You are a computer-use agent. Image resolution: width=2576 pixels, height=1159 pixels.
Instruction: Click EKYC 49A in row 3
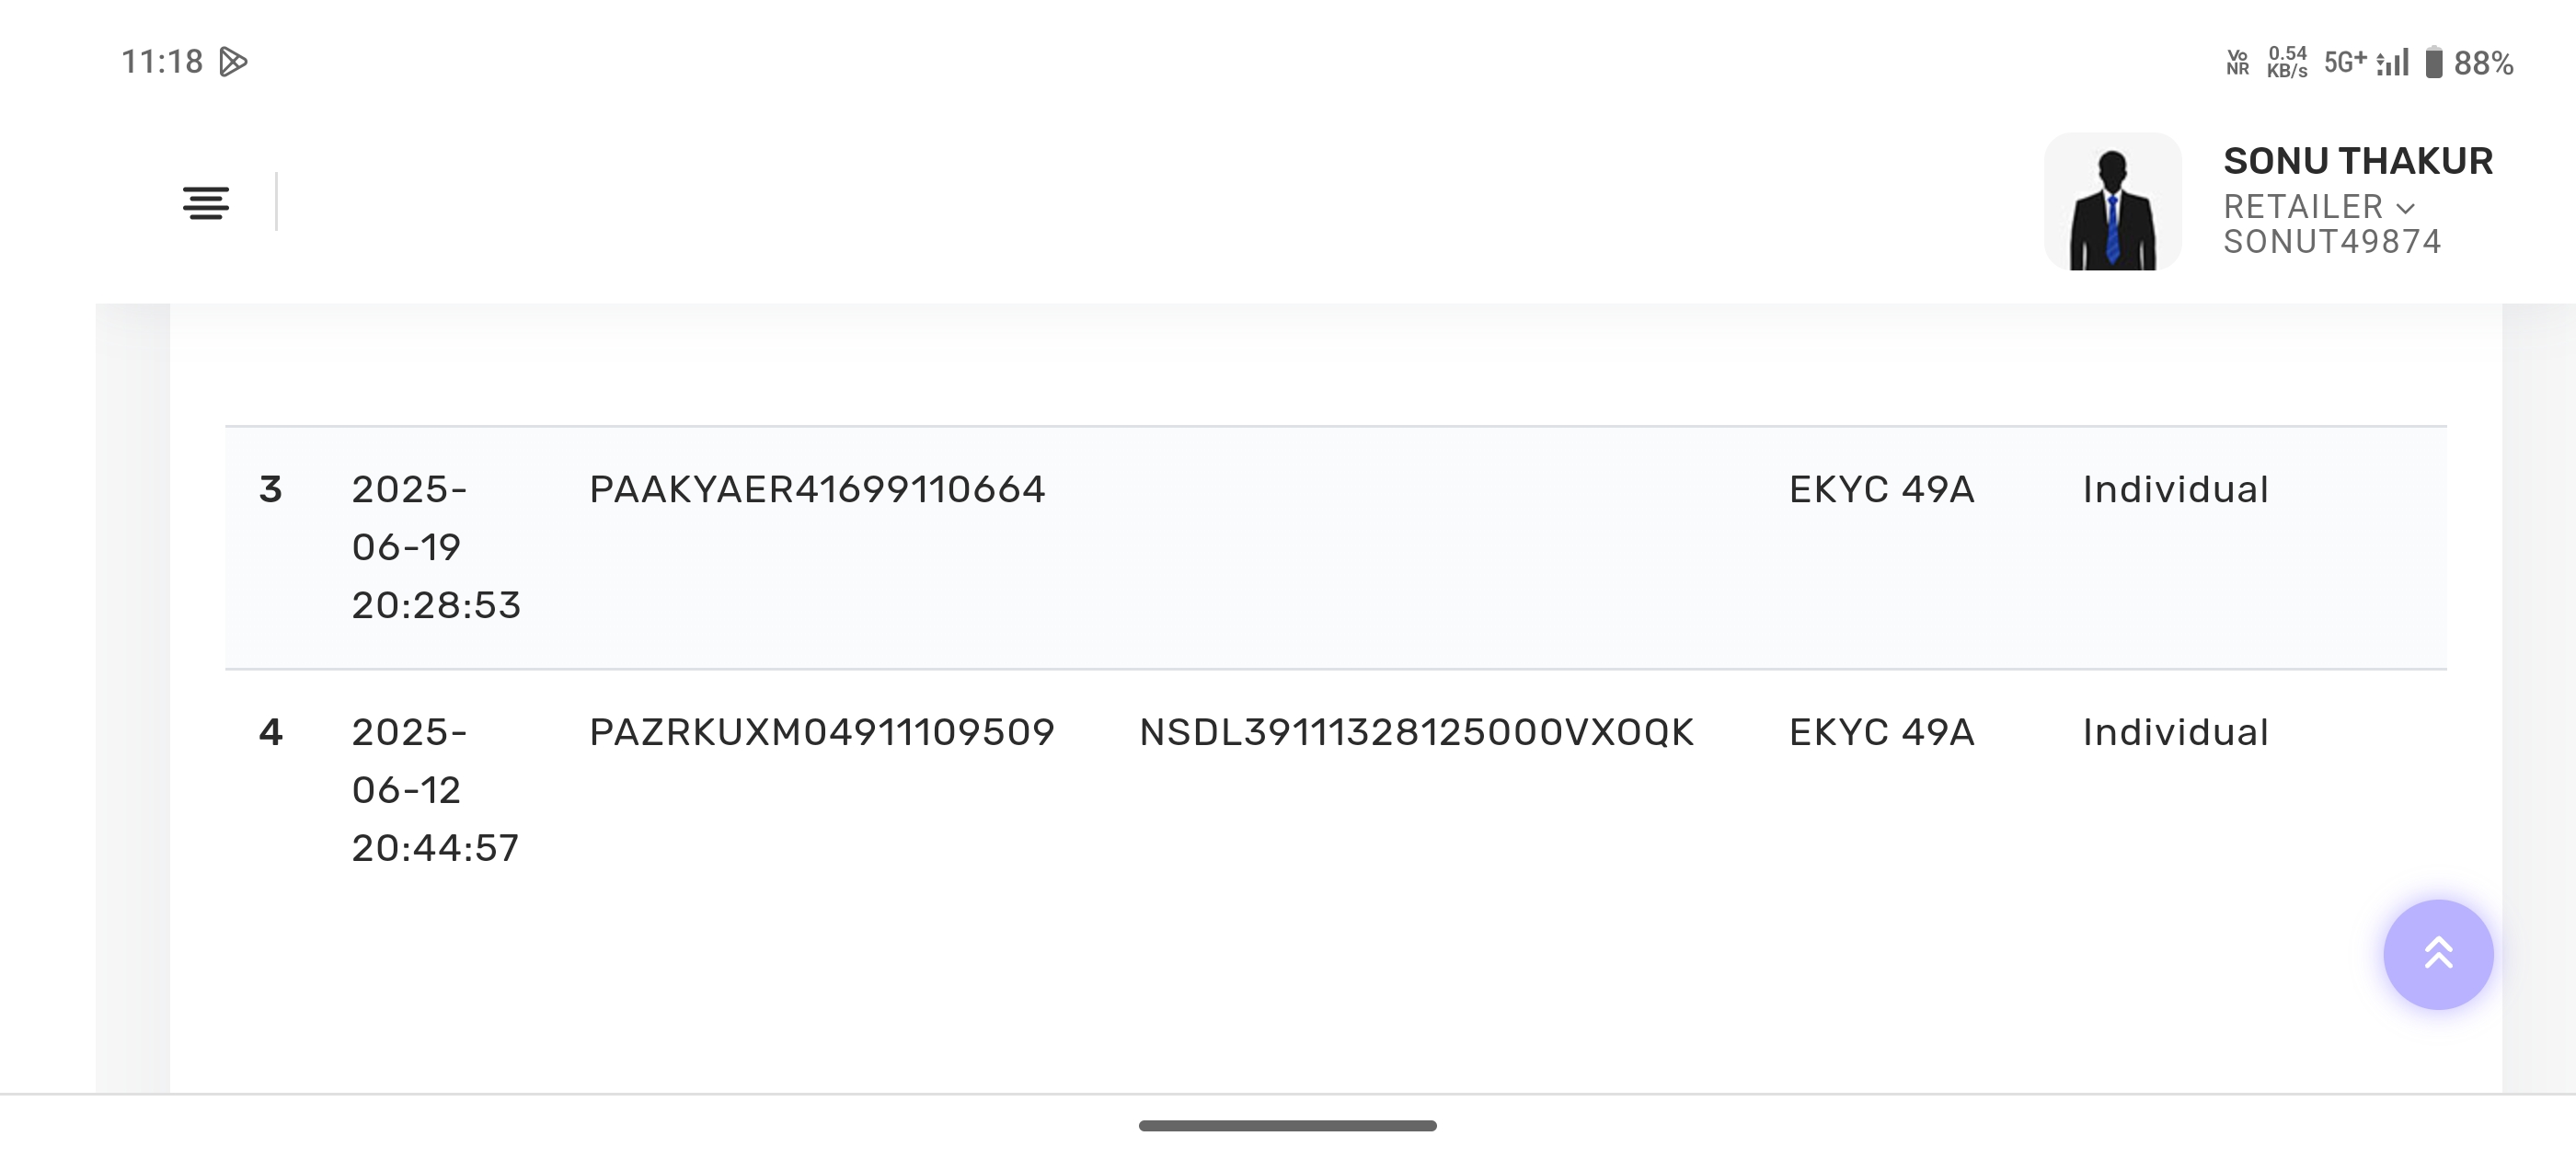coord(1881,490)
